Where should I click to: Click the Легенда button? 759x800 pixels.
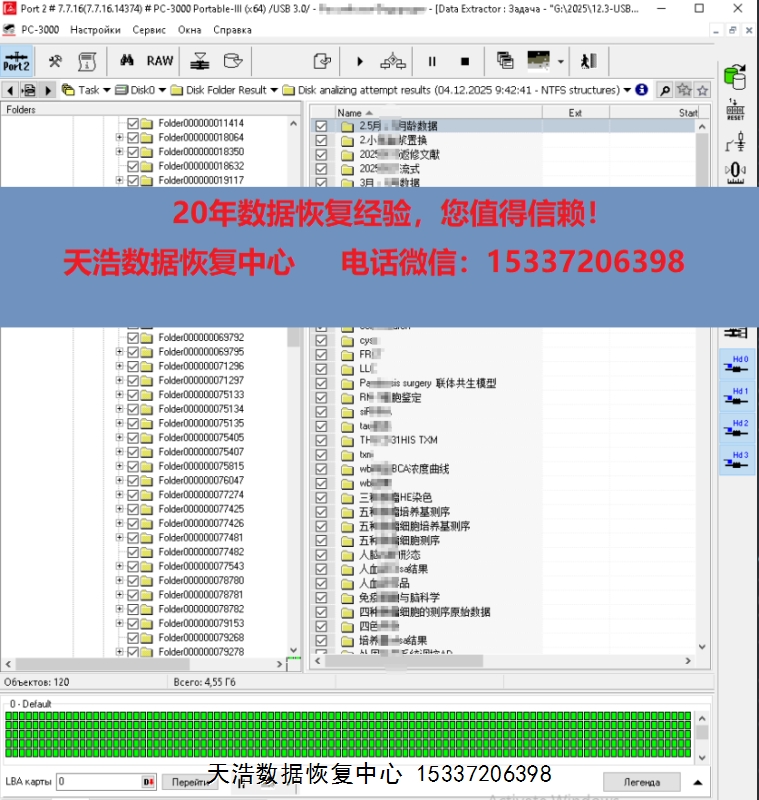coord(641,781)
